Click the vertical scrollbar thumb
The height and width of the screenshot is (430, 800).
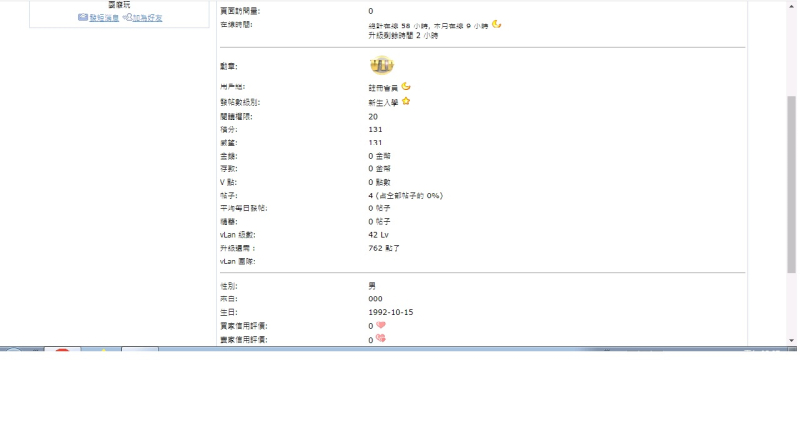[x=791, y=185]
